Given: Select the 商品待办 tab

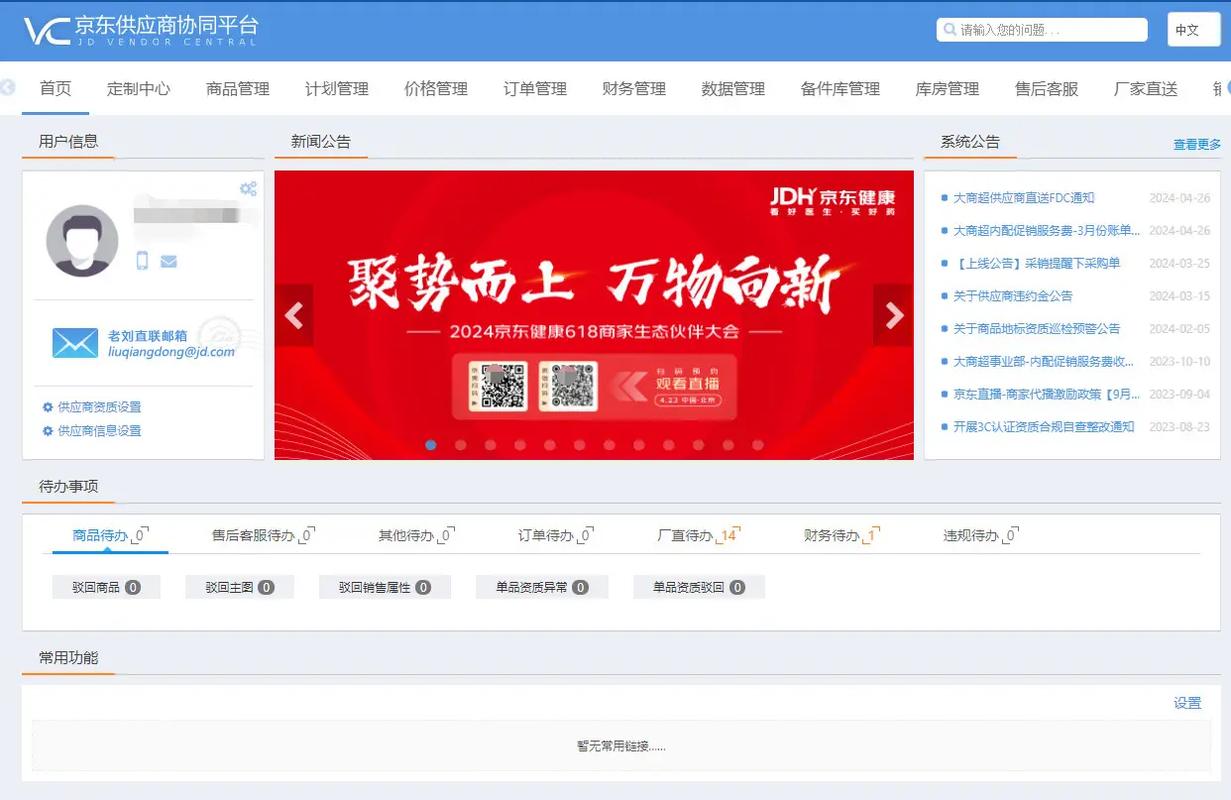Looking at the screenshot, I should (x=110, y=536).
